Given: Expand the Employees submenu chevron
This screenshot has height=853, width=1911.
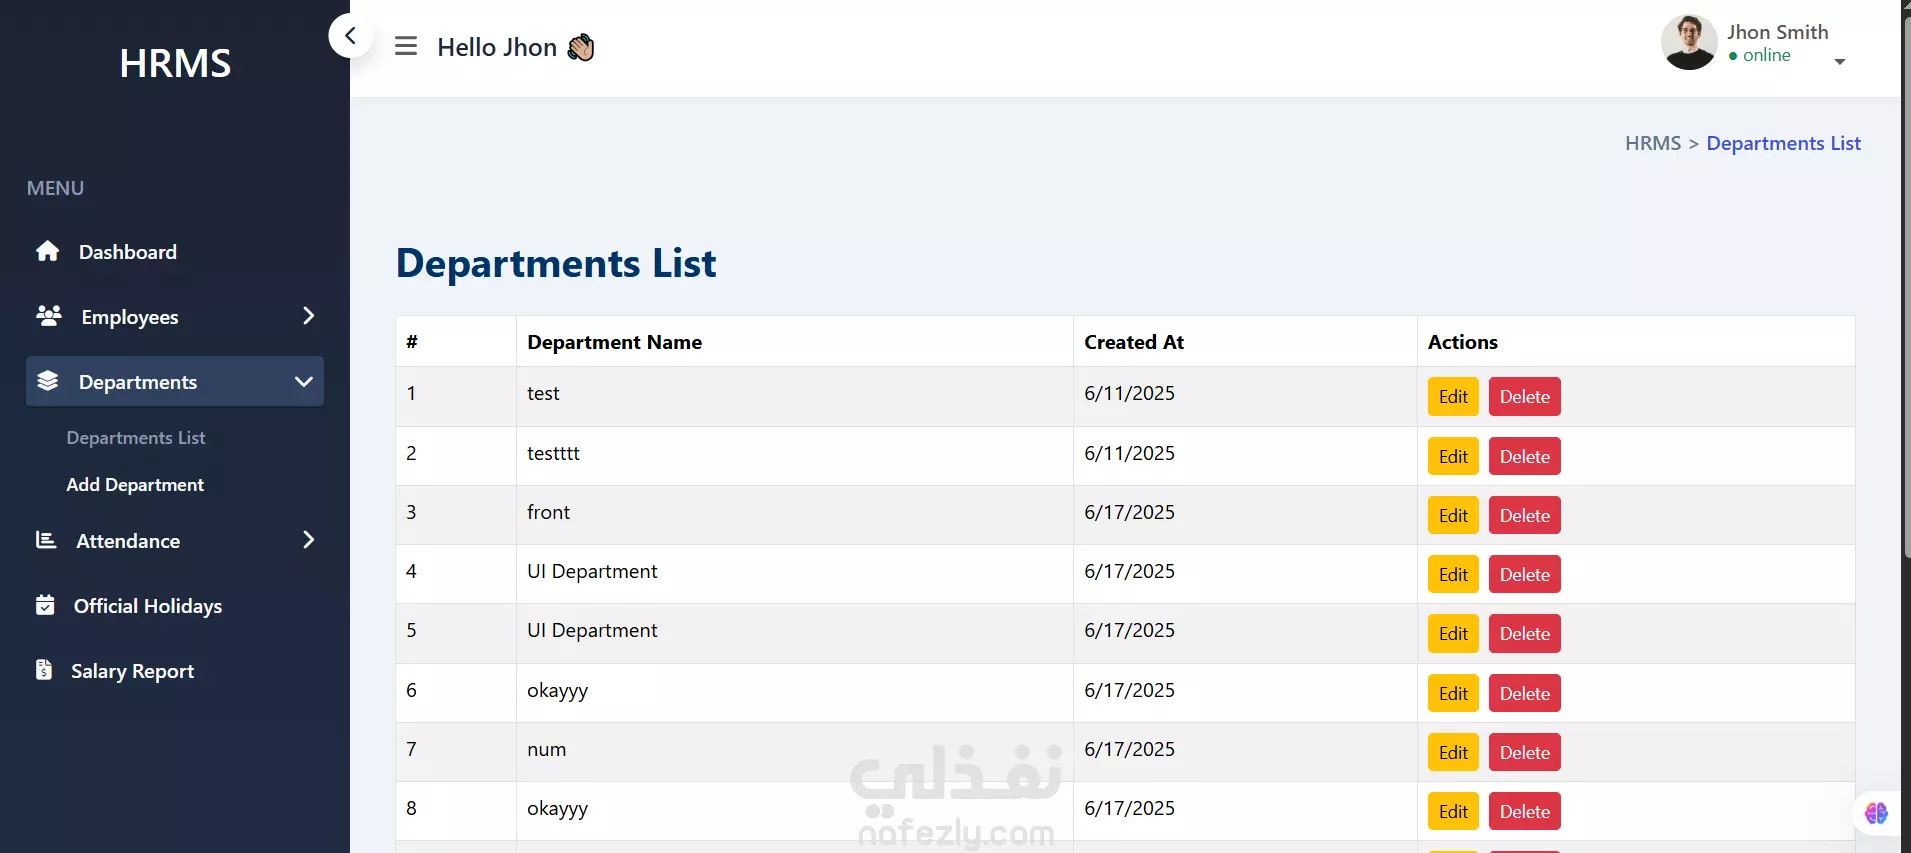Looking at the screenshot, I should pos(308,316).
